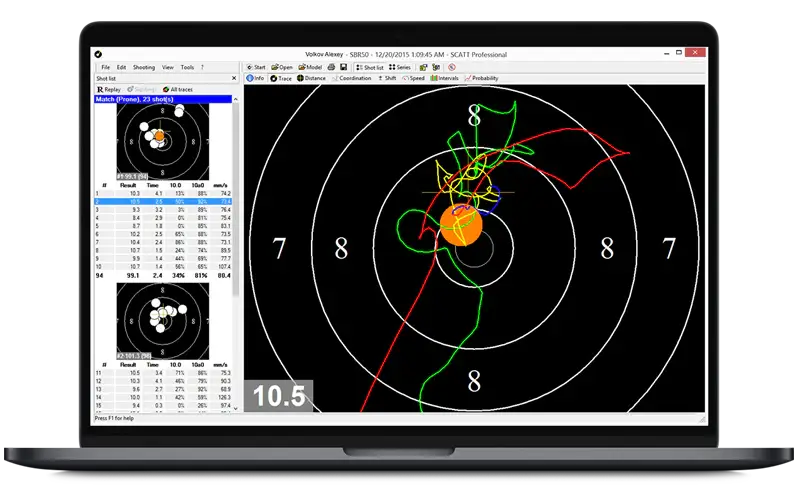Select shot row 8 with speed 89.5

(x=163, y=251)
